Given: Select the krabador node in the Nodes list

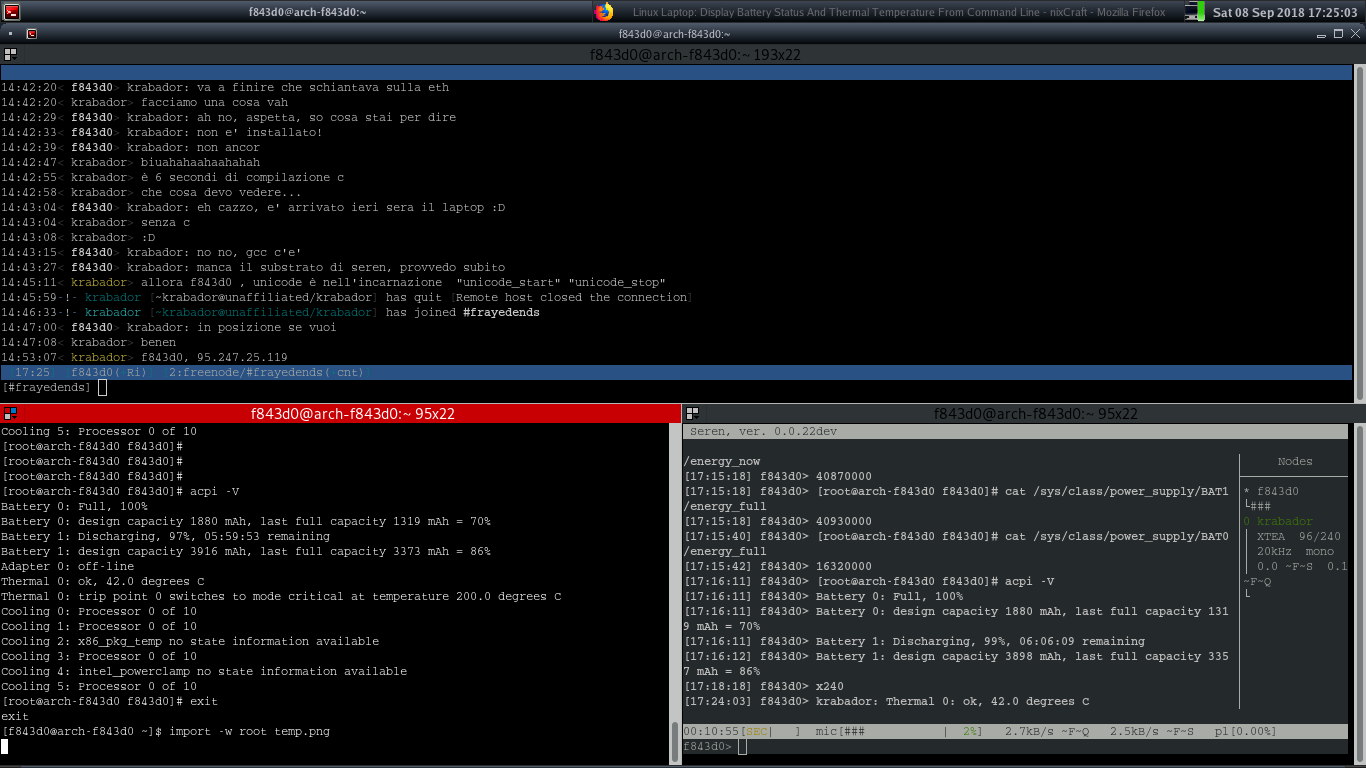Looking at the screenshot, I should click(x=1277, y=522).
